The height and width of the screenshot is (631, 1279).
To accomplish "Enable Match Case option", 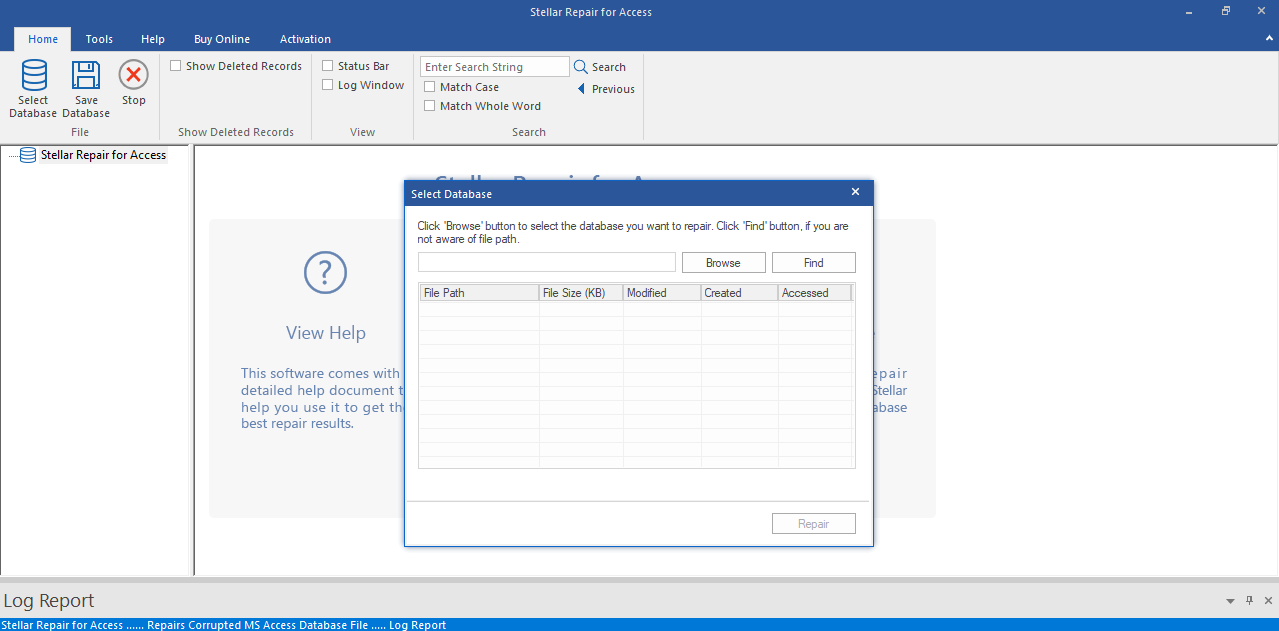I will coord(430,87).
